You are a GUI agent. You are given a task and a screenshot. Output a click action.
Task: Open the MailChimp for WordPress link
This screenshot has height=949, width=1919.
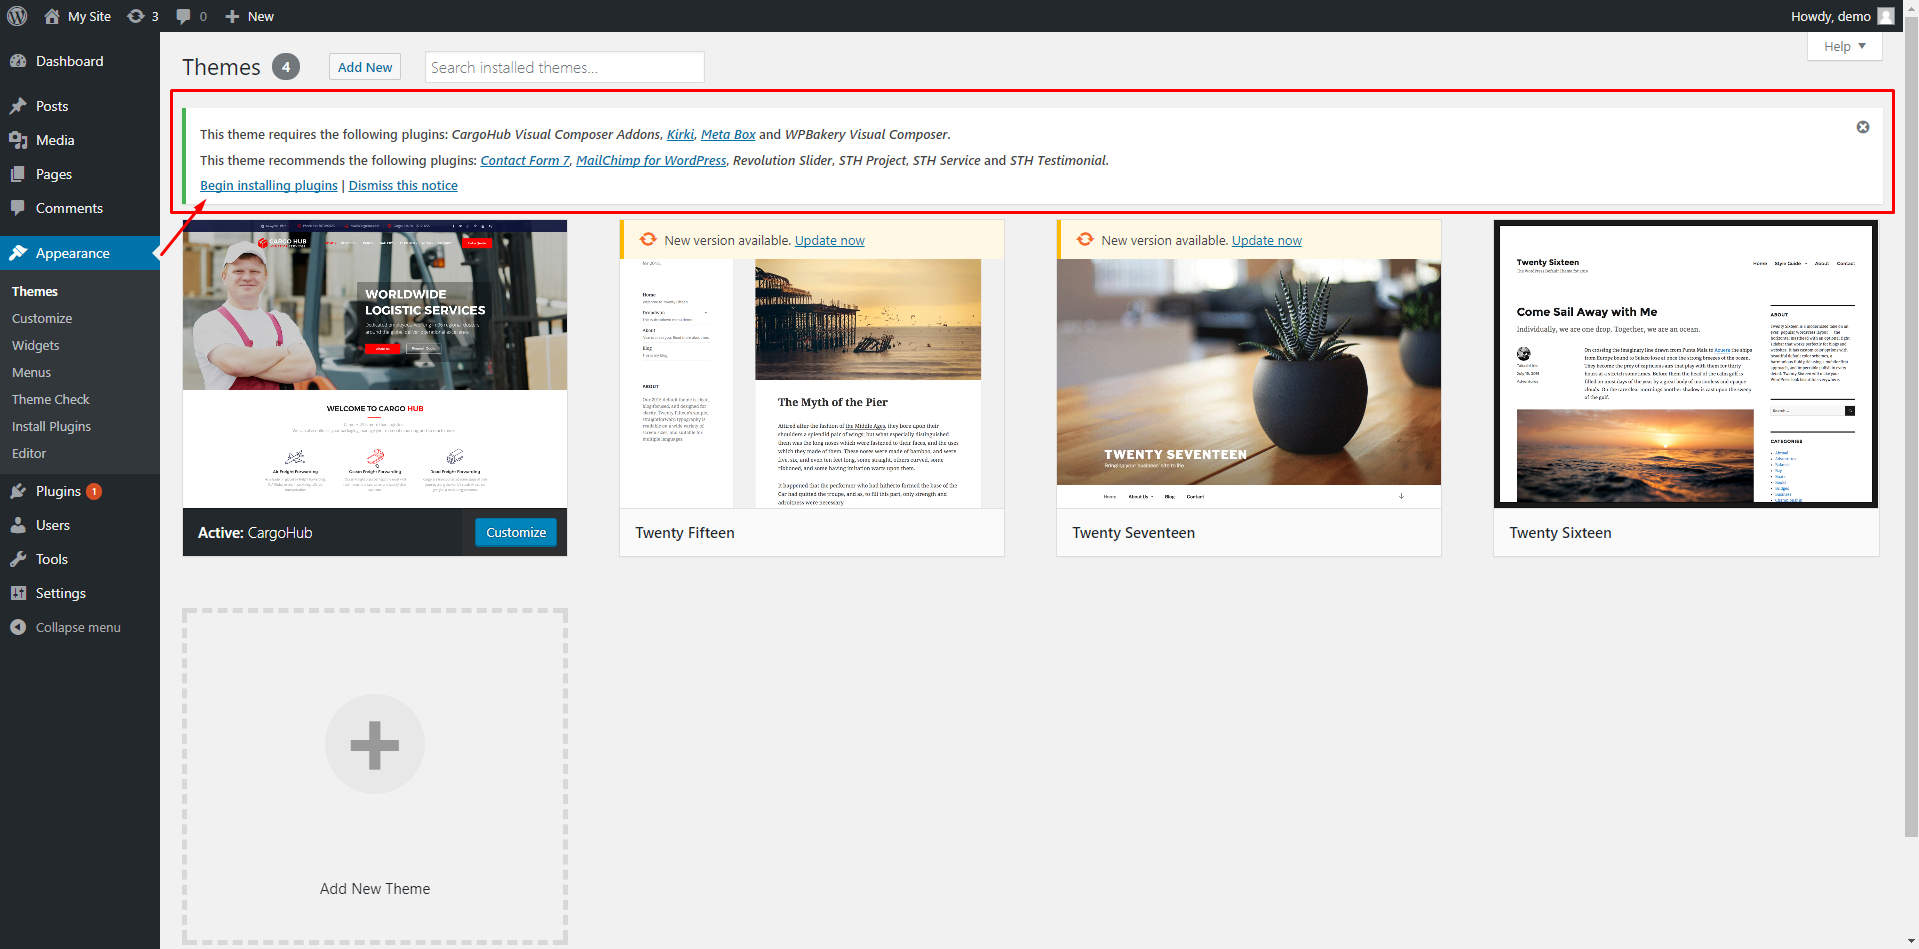(651, 160)
